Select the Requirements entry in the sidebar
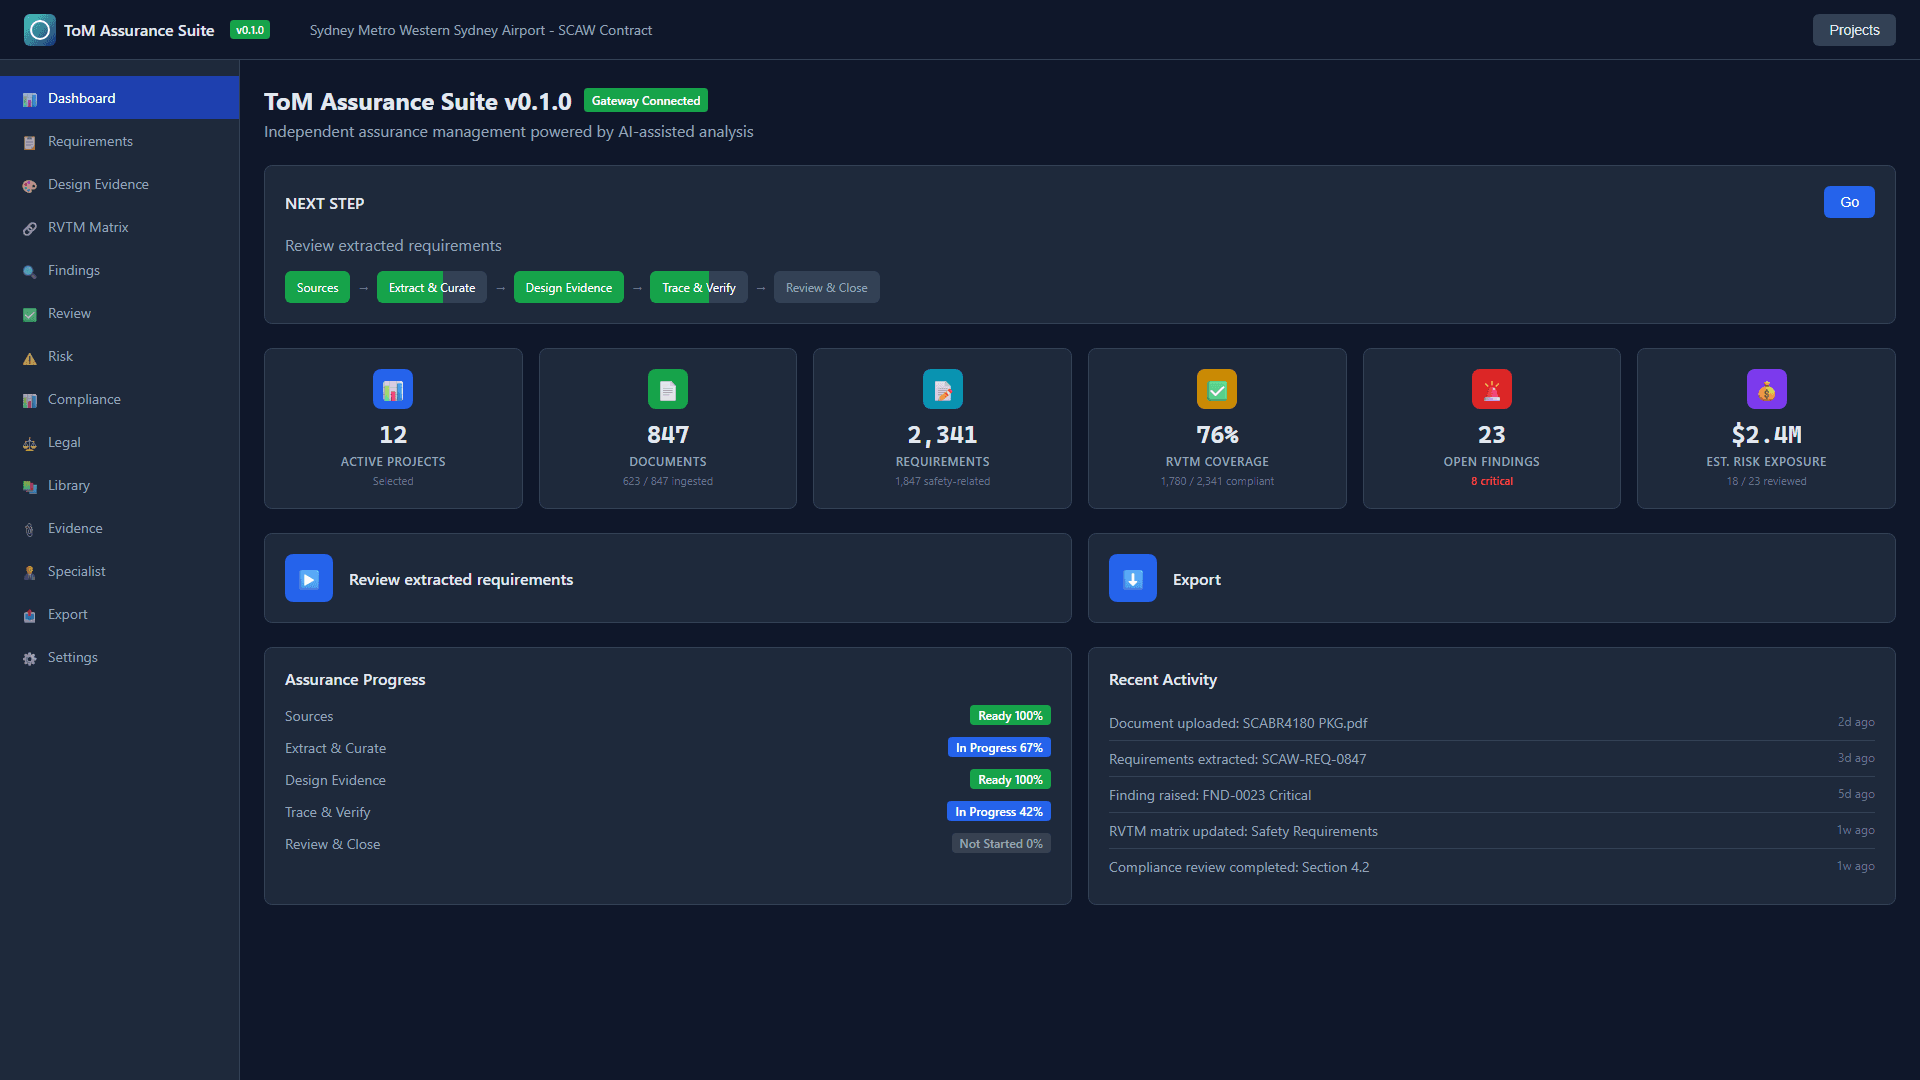Viewport: 1920px width, 1080px height. [x=90, y=141]
